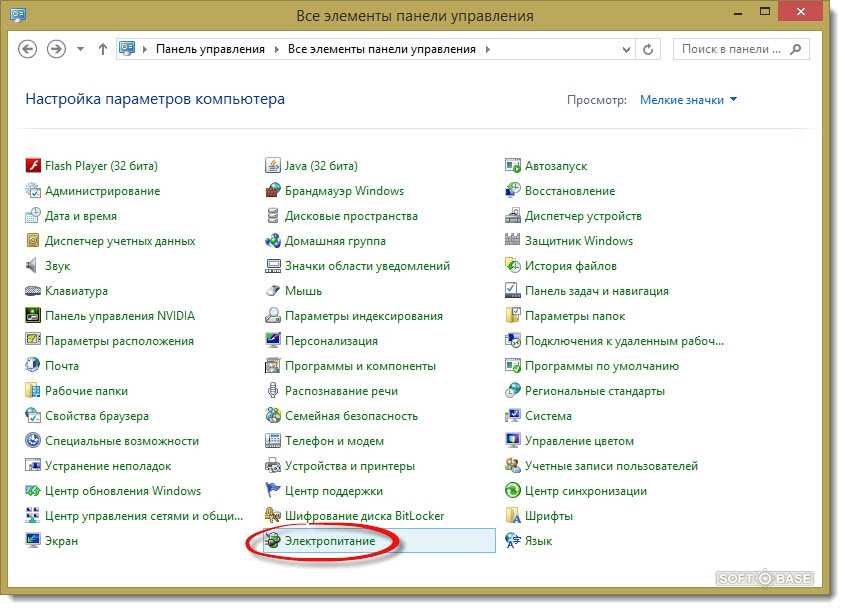Open the Мелкие значки view dropdown

pos(688,100)
